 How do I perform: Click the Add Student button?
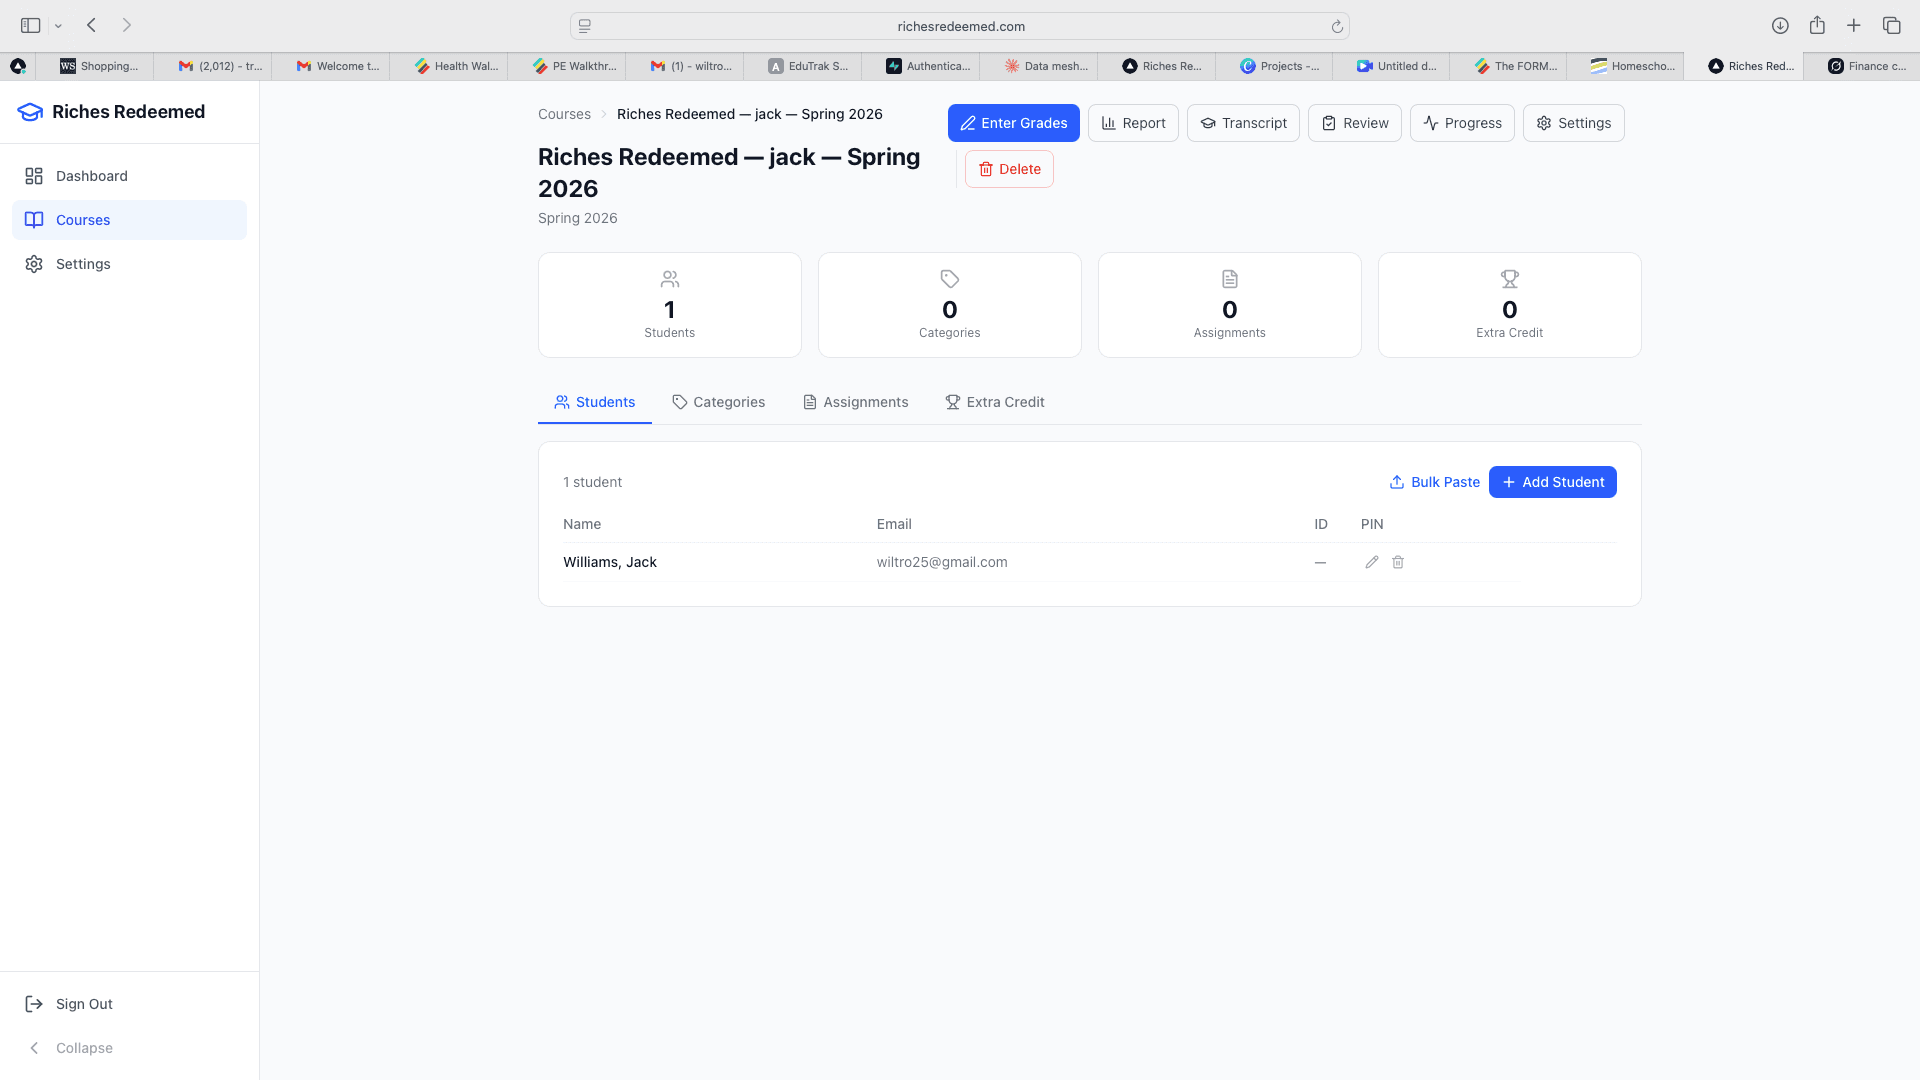tap(1552, 481)
